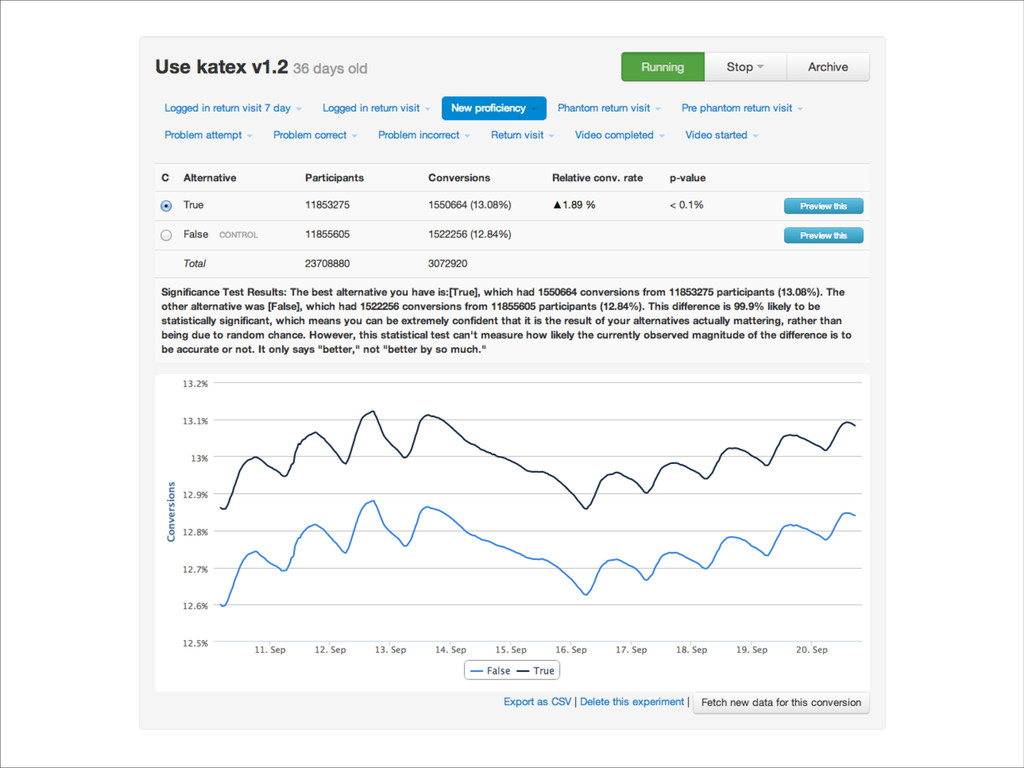The height and width of the screenshot is (768, 1024).
Task: Switch to the Problem correct metric
Action: pyautogui.click(x=315, y=135)
